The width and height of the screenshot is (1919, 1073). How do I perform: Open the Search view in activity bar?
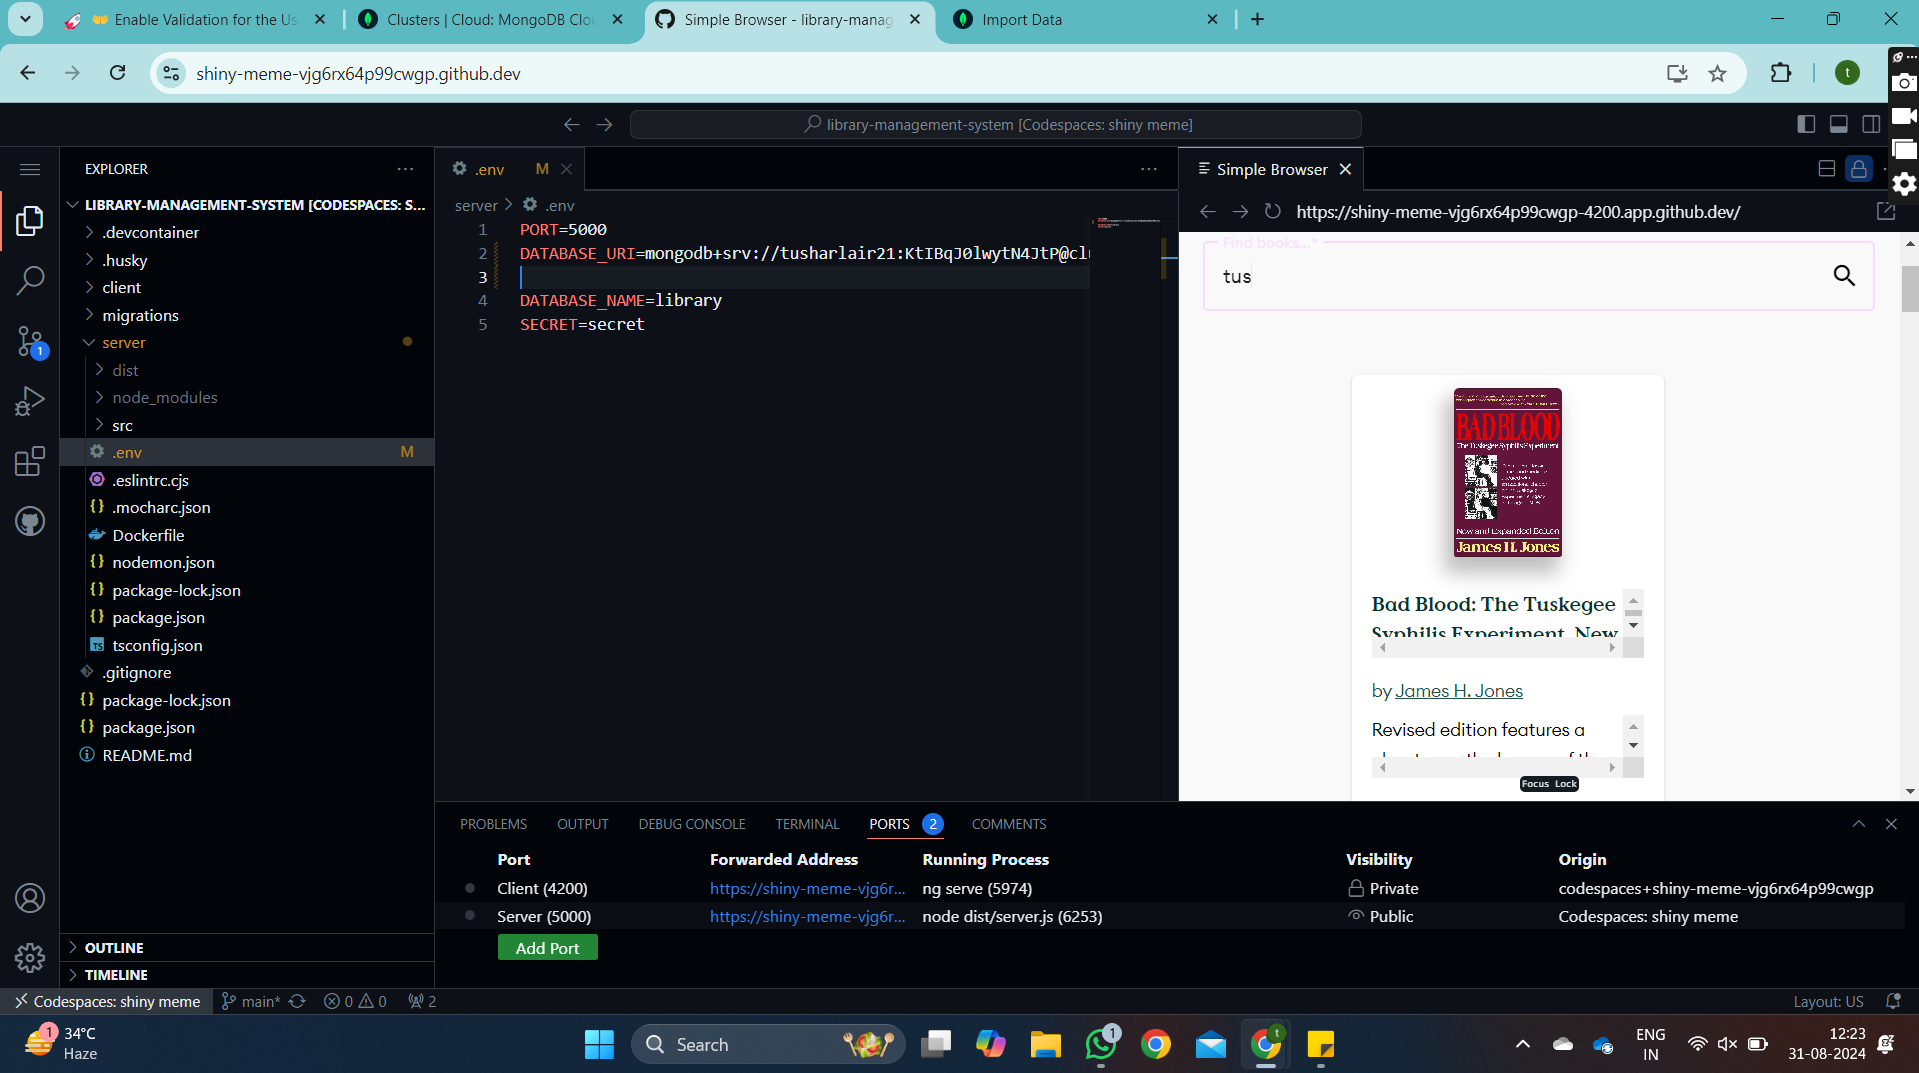click(x=30, y=280)
